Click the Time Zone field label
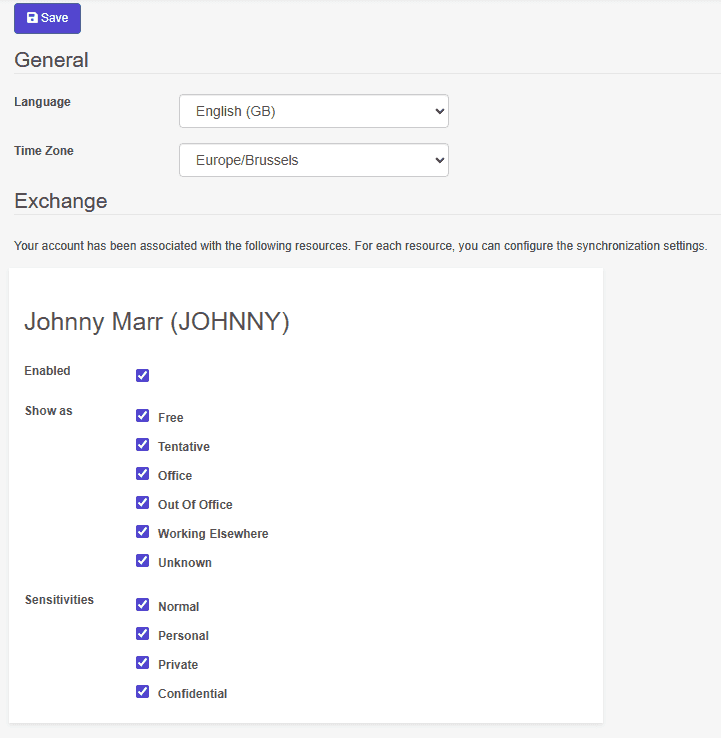The image size is (721, 738). 44,151
